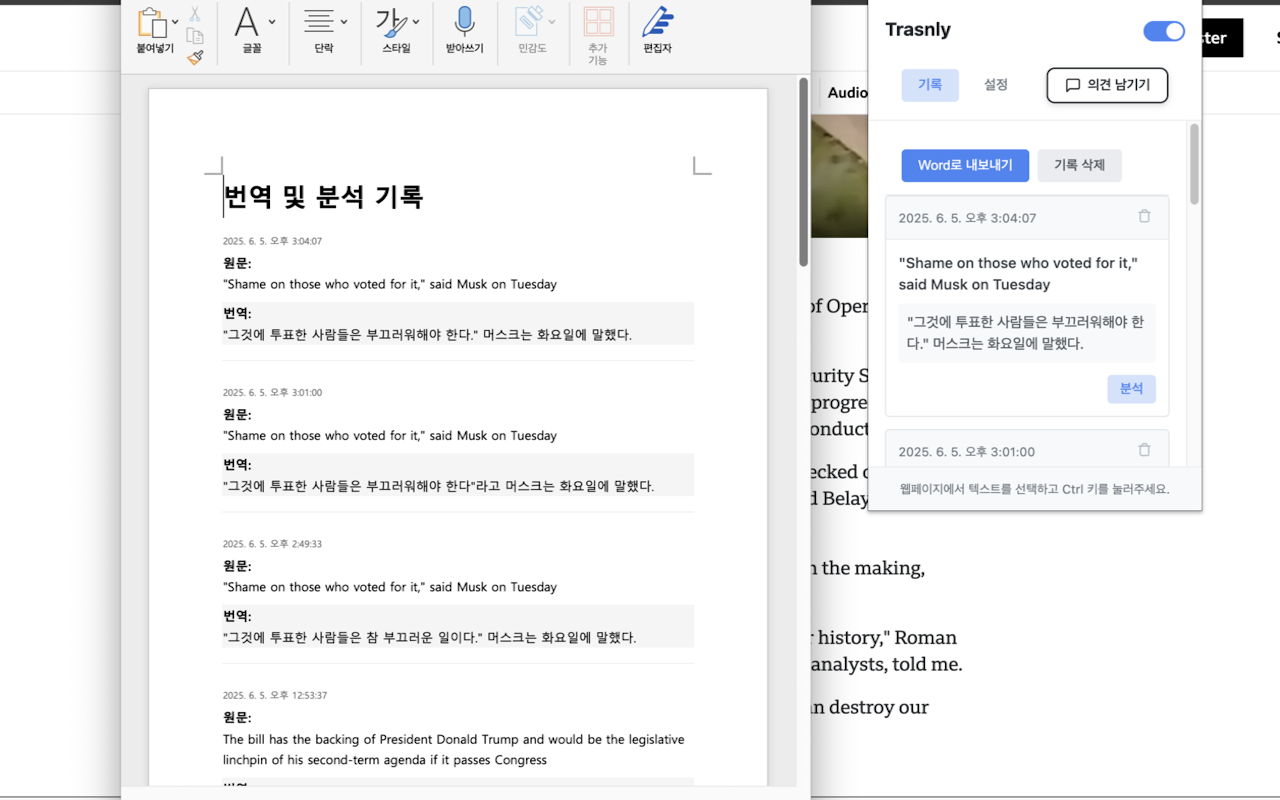Click the 오후 3:01:00 timestamp in document
Image resolution: width=1280 pixels, height=800 pixels.
272,392
